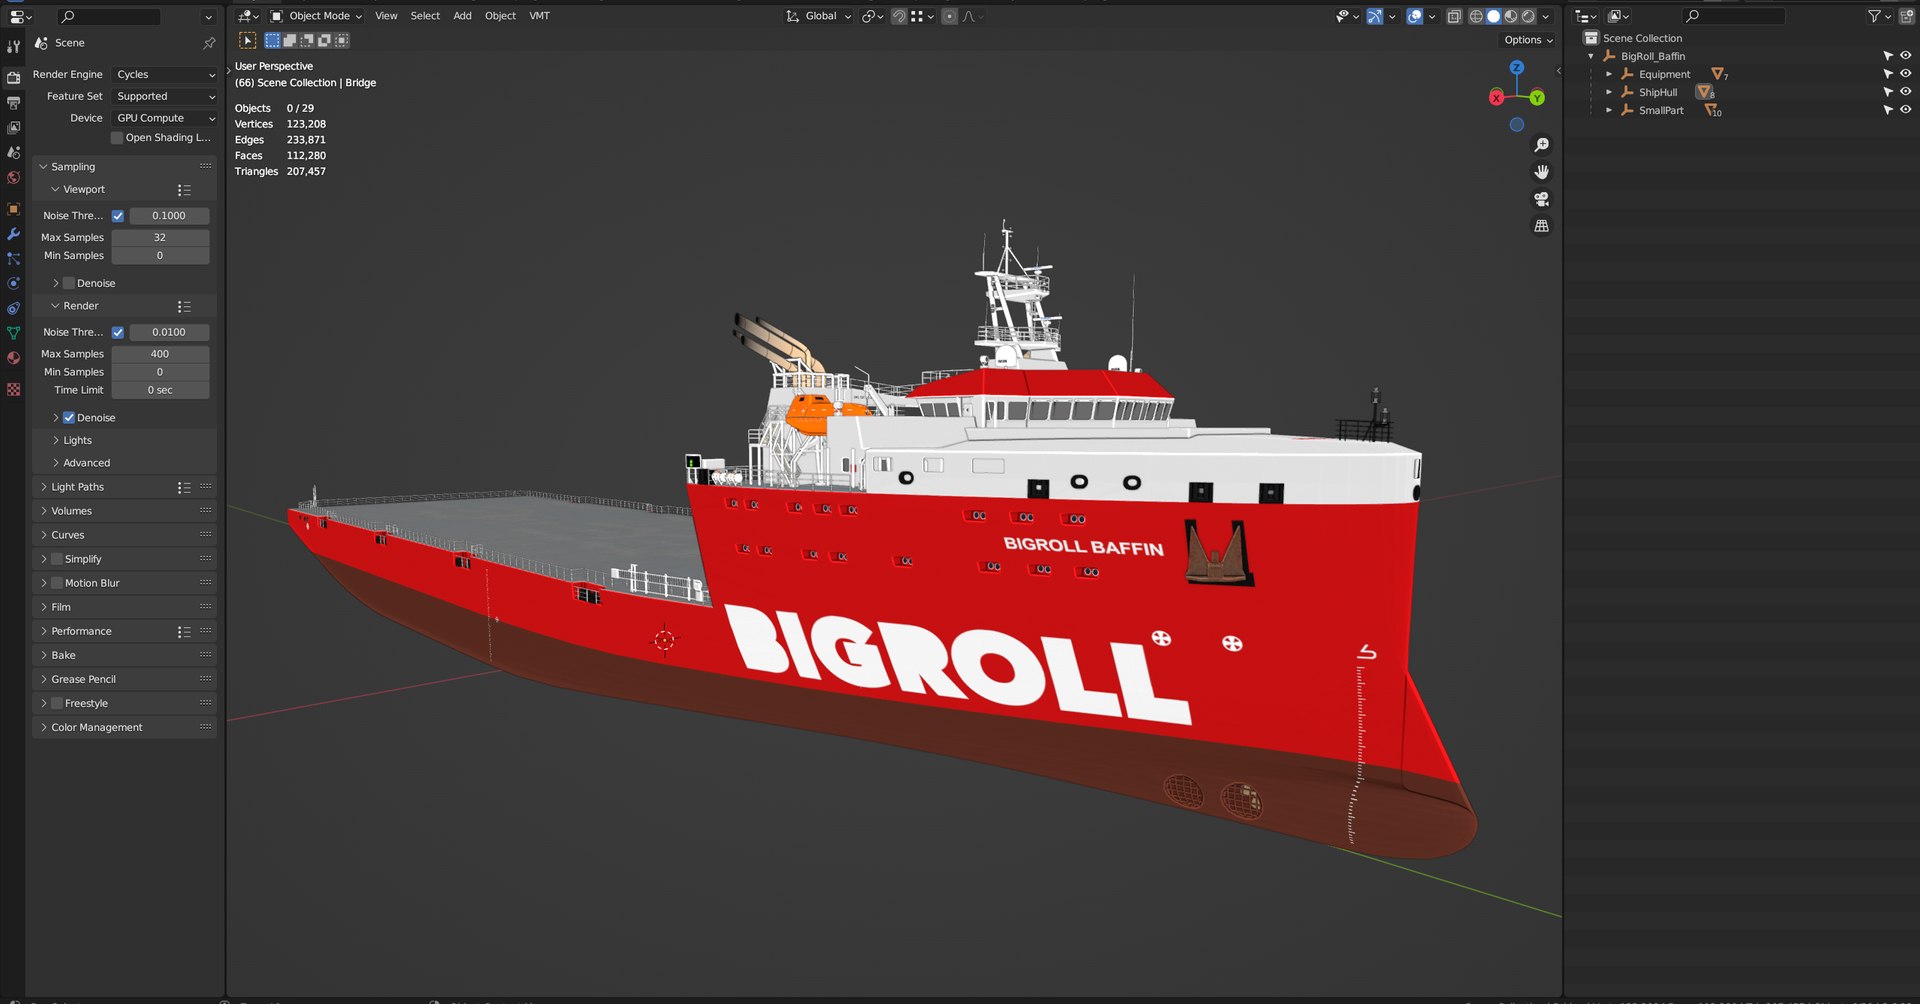The image size is (1920, 1004).
Task: Open the Output properties tab
Action: [13, 102]
